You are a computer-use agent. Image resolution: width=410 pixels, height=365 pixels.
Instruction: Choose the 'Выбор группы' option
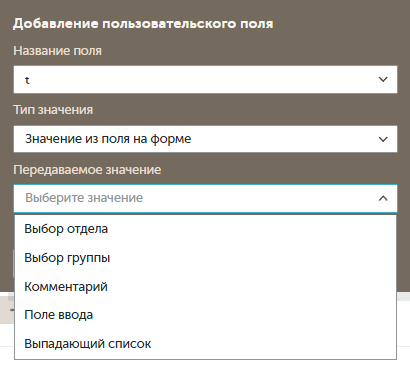pos(205,258)
